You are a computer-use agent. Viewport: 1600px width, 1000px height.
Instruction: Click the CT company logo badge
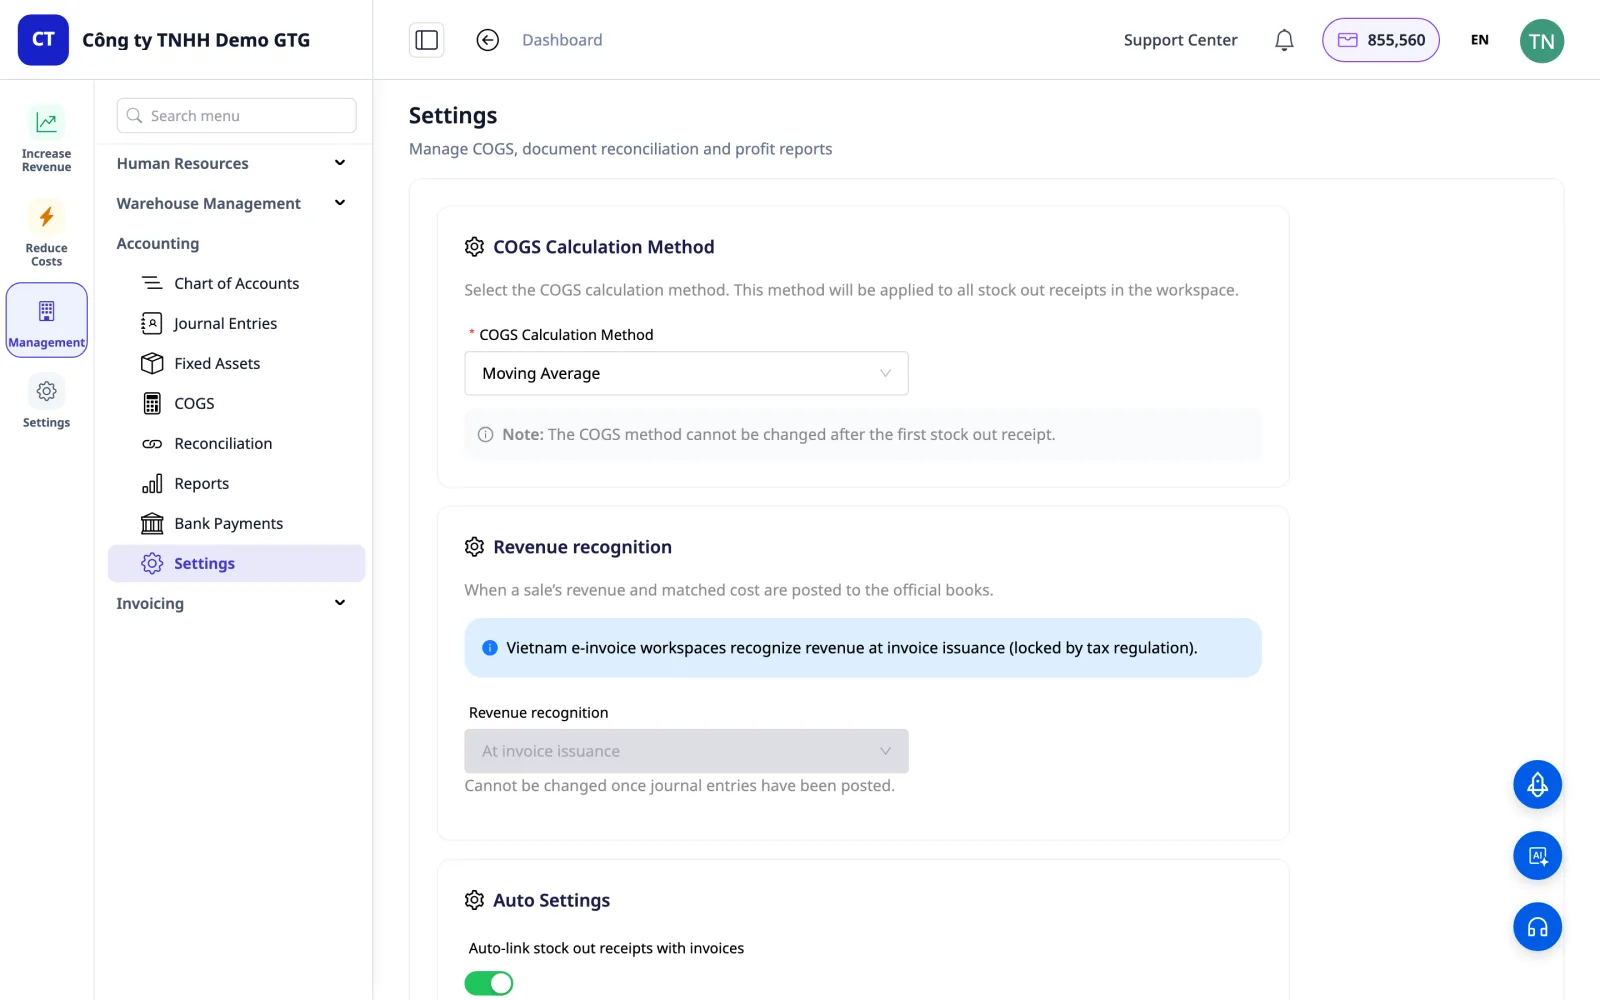43,40
